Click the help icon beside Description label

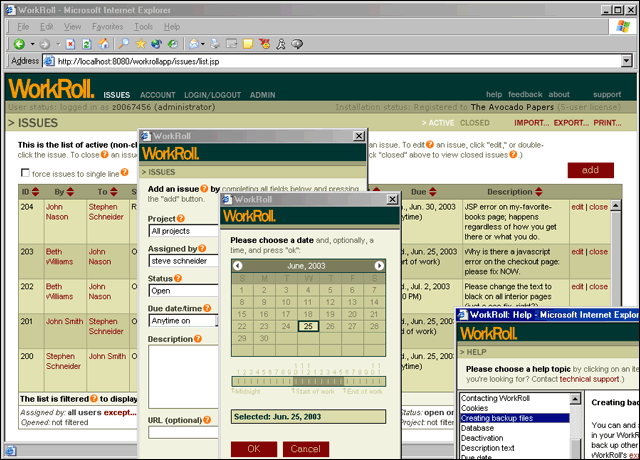click(198, 338)
